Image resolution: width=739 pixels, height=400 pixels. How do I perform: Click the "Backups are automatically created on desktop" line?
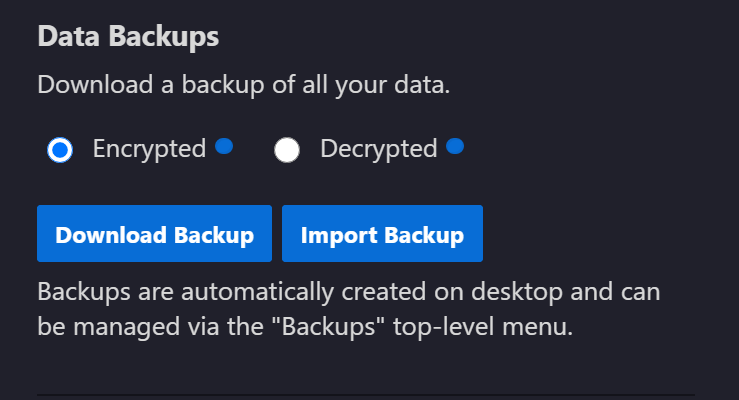(x=349, y=292)
